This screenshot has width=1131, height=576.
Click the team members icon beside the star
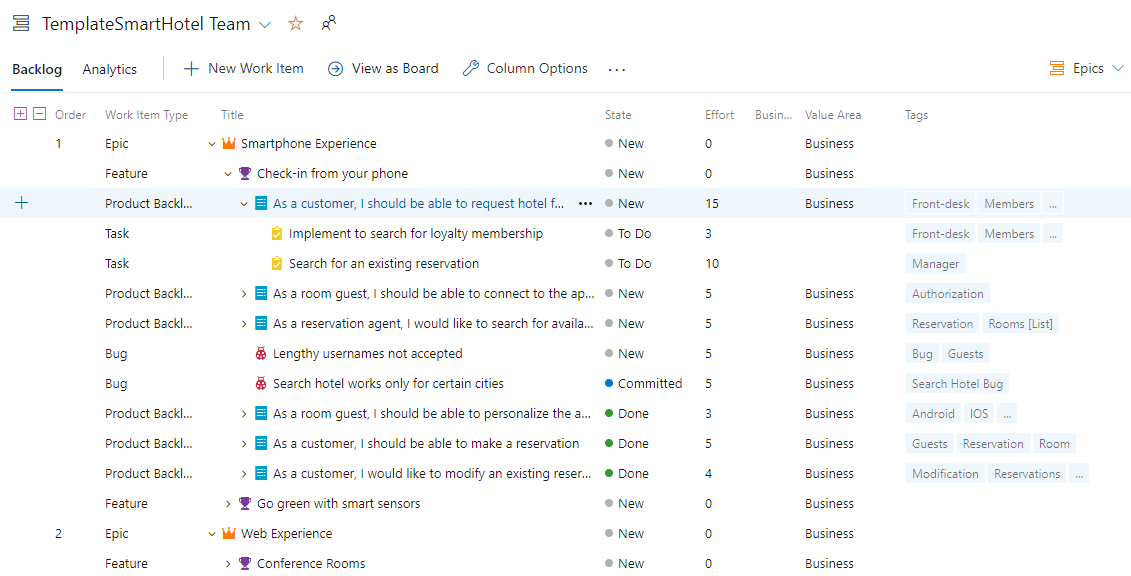[328, 23]
